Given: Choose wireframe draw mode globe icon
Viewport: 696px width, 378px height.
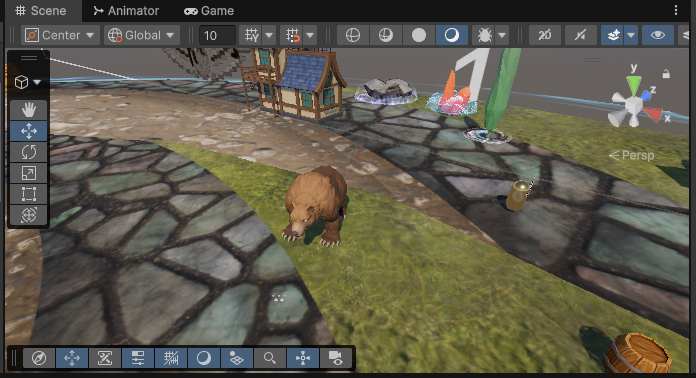Looking at the screenshot, I should pos(353,35).
